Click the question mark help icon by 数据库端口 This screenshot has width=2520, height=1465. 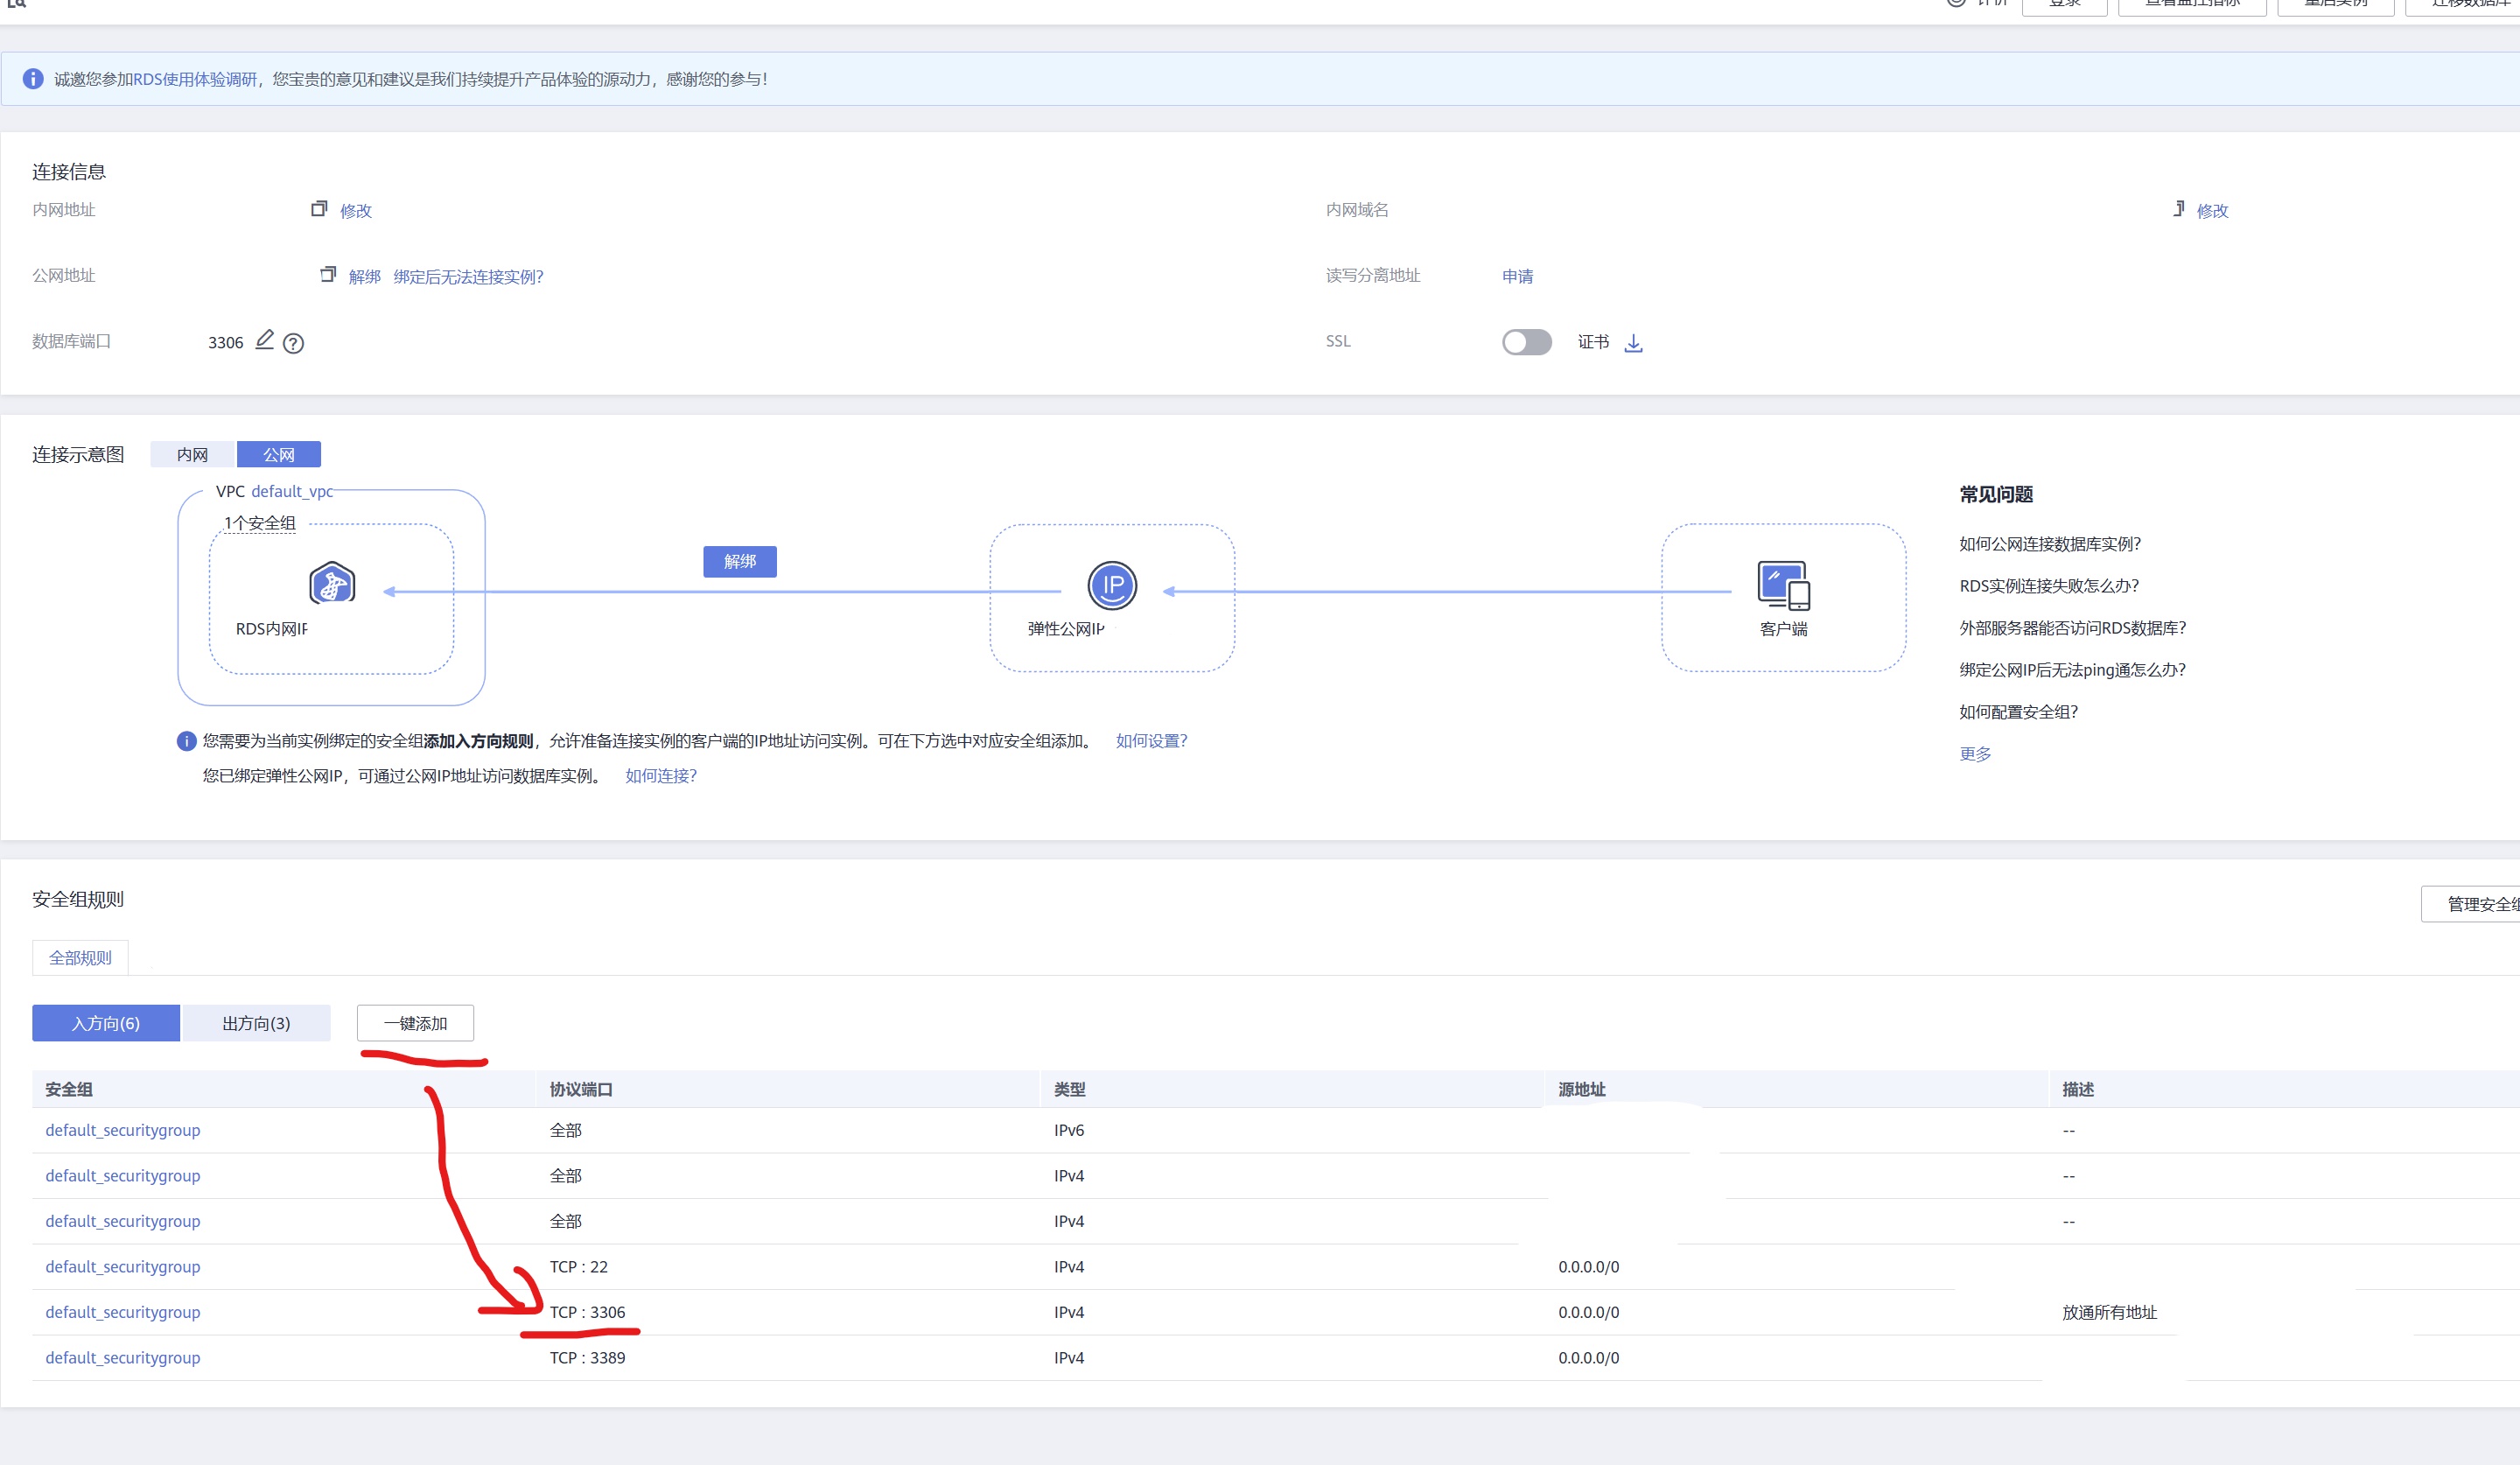(x=293, y=343)
